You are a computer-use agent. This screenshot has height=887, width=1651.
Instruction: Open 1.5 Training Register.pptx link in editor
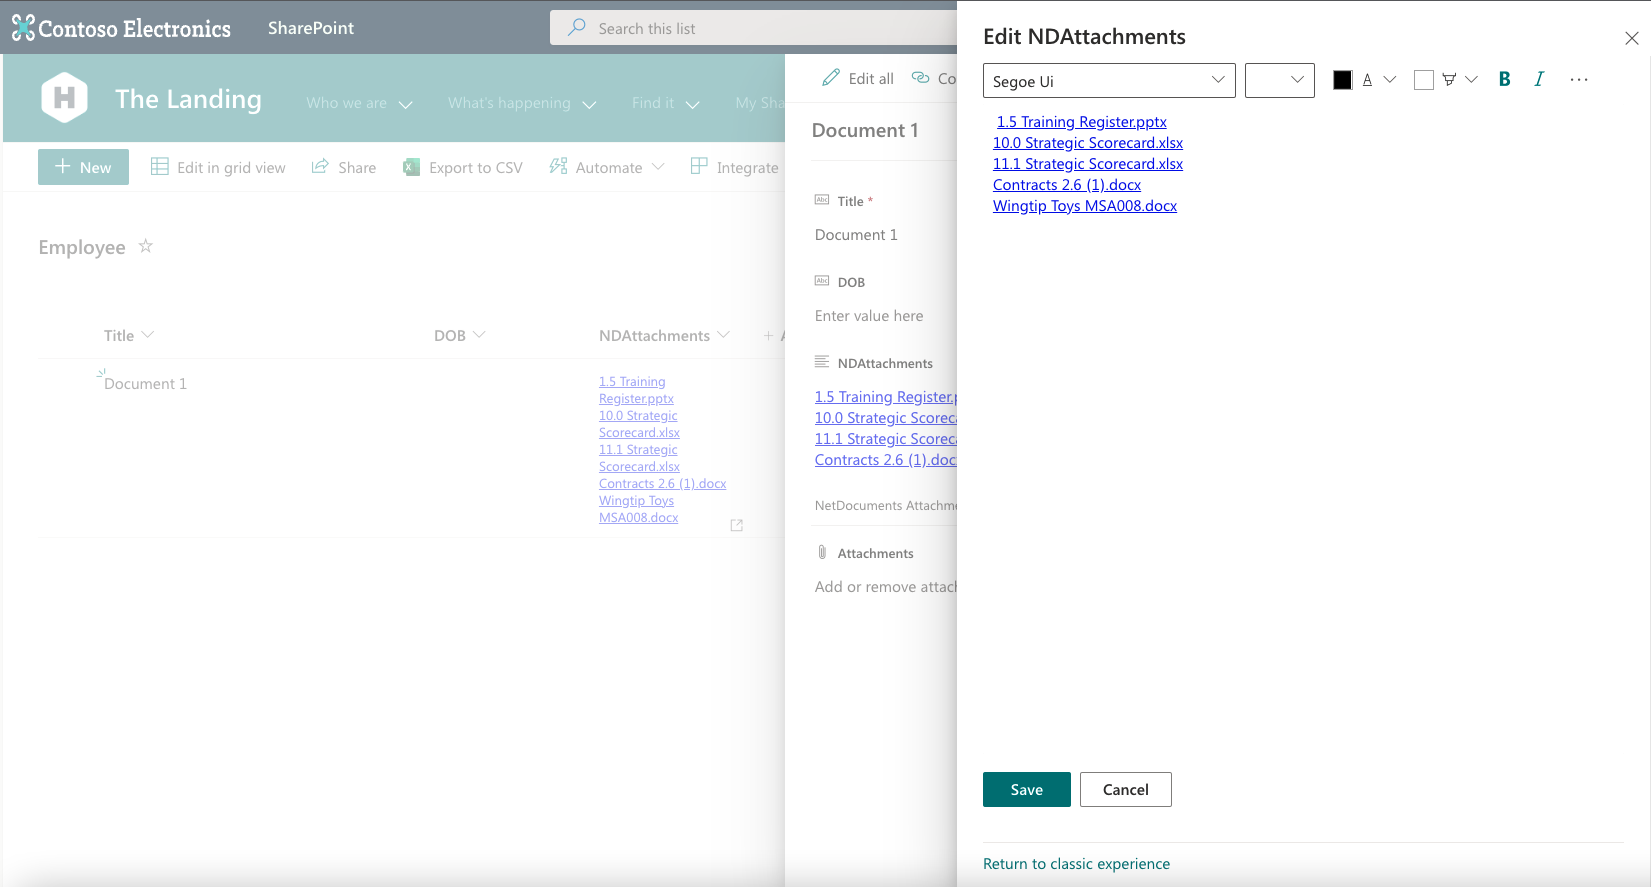point(1081,122)
